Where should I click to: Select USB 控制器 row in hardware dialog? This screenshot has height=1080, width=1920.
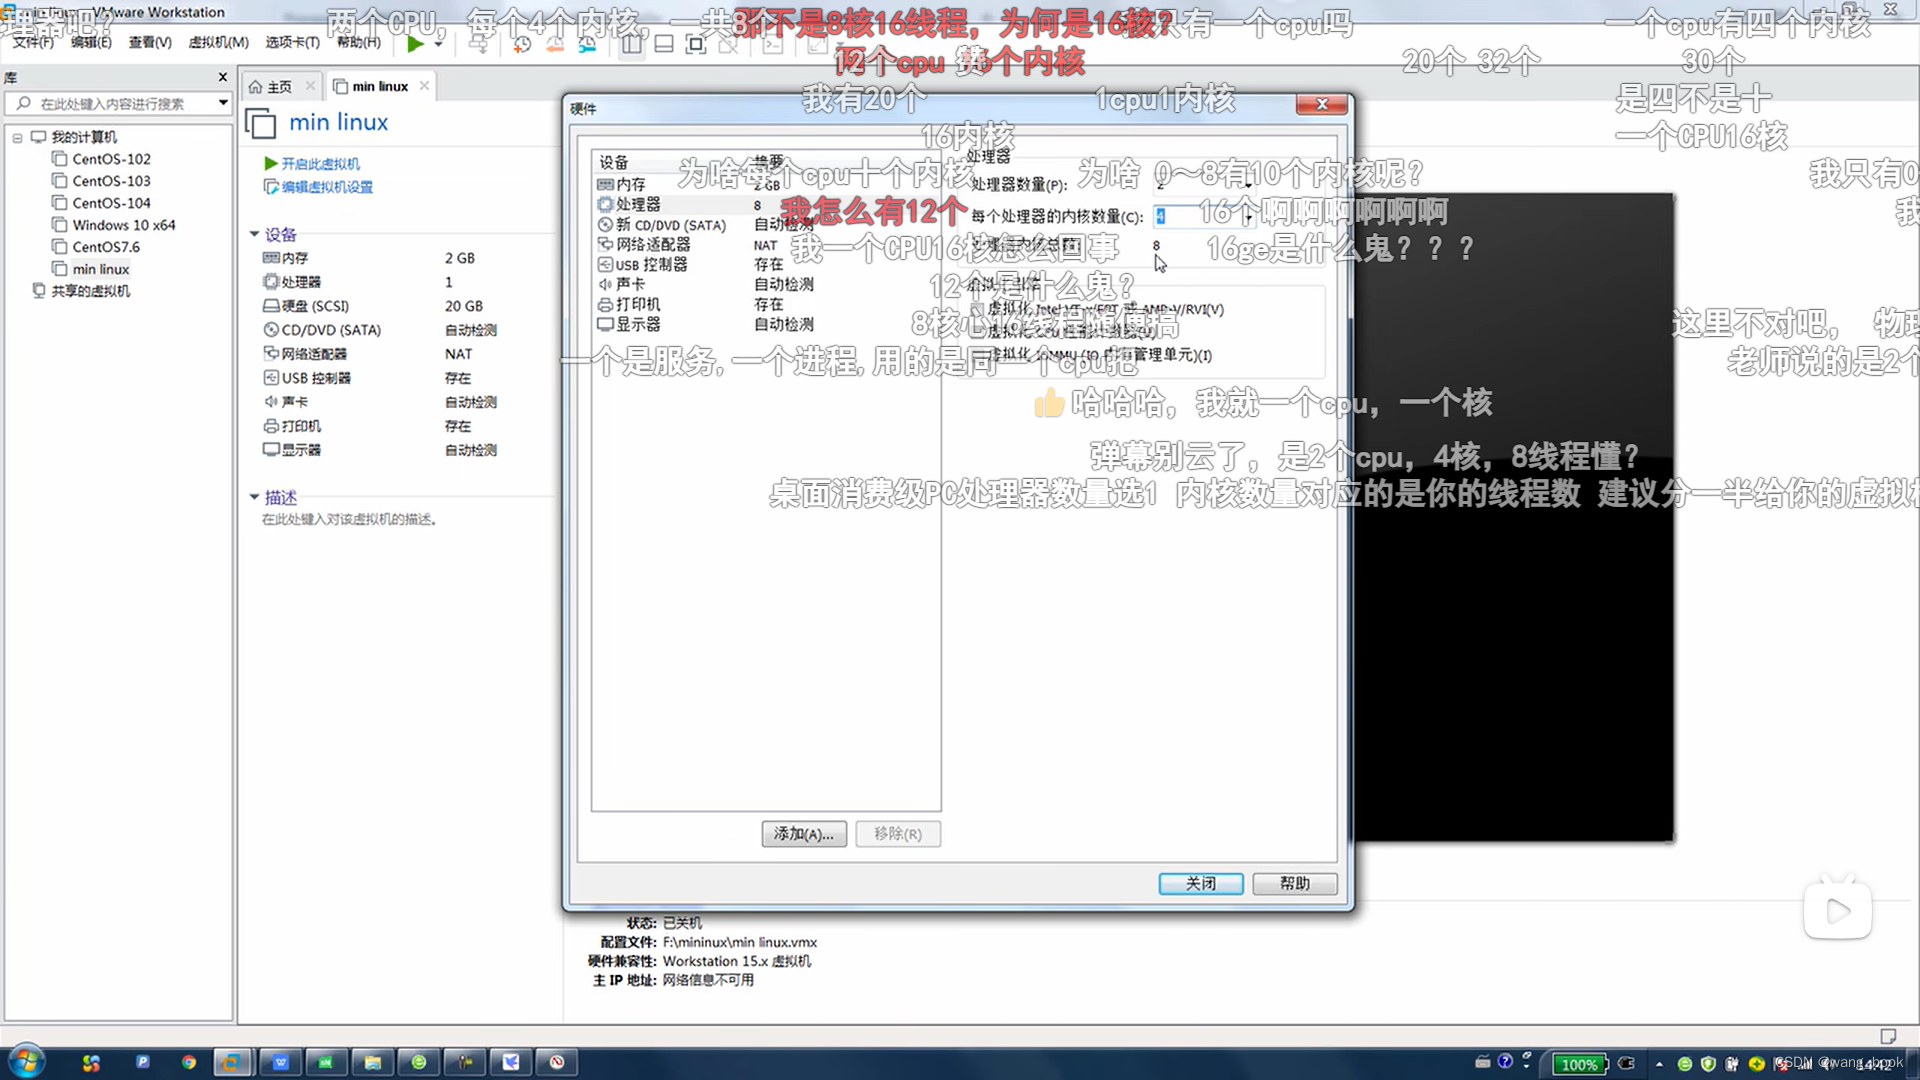tap(766, 264)
